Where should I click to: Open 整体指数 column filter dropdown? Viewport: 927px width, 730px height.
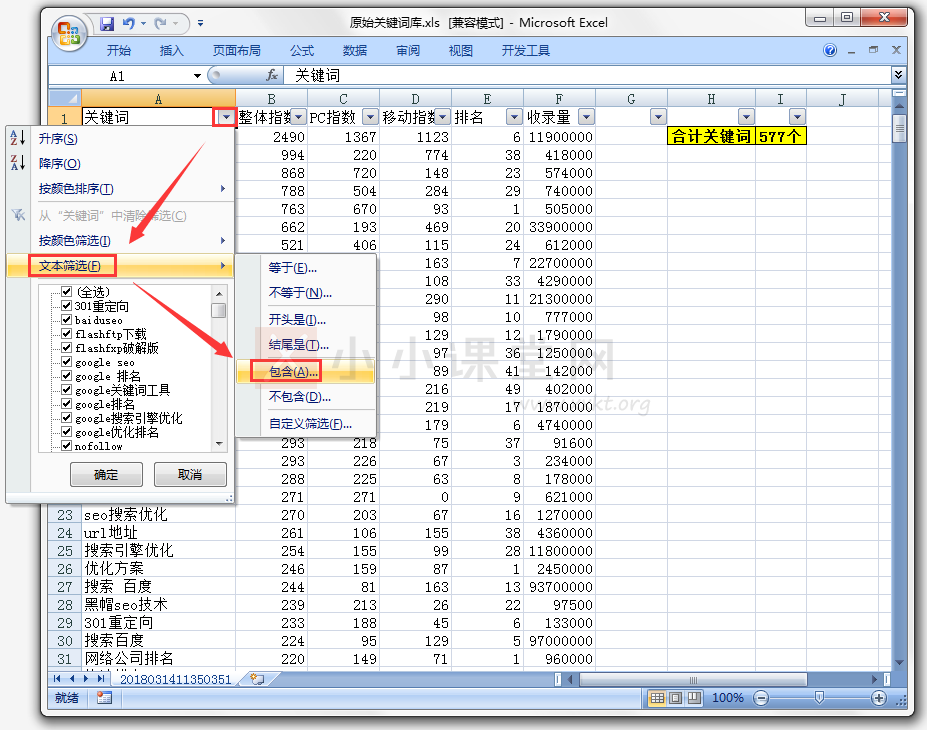pyautogui.click(x=299, y=117)
